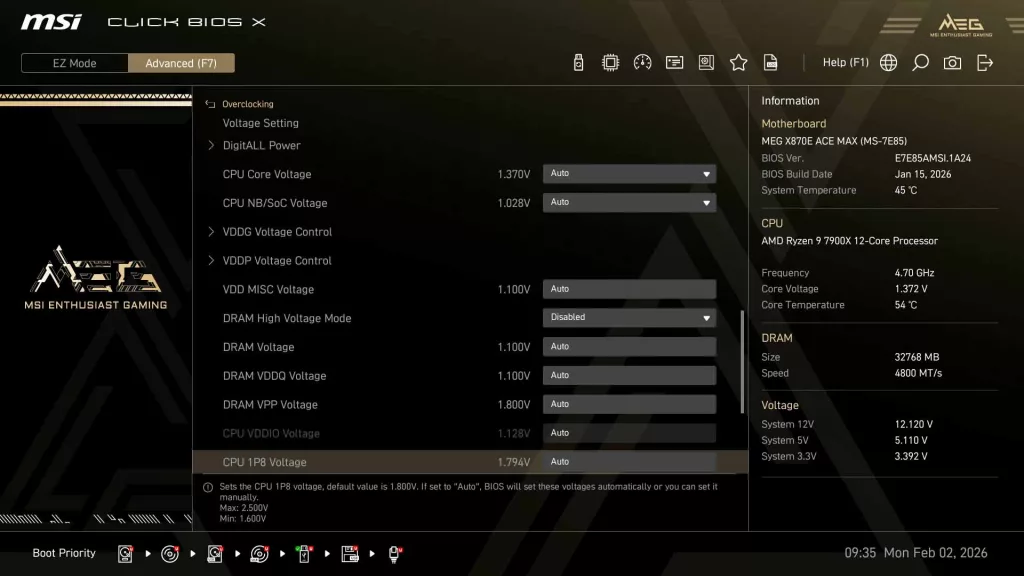Open Favorites with the star icon

[738, 62]
